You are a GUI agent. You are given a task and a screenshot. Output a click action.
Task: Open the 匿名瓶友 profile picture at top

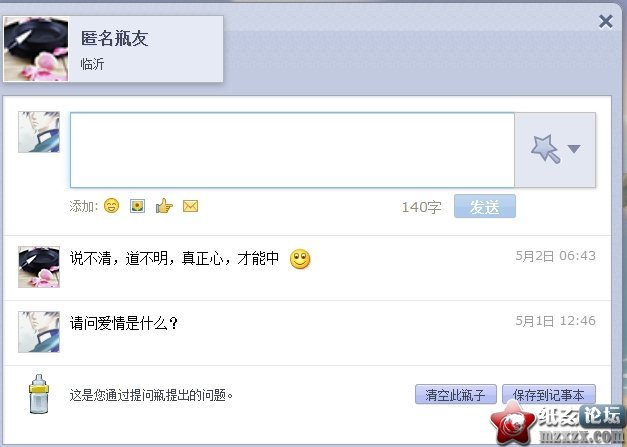click(36, 49)
